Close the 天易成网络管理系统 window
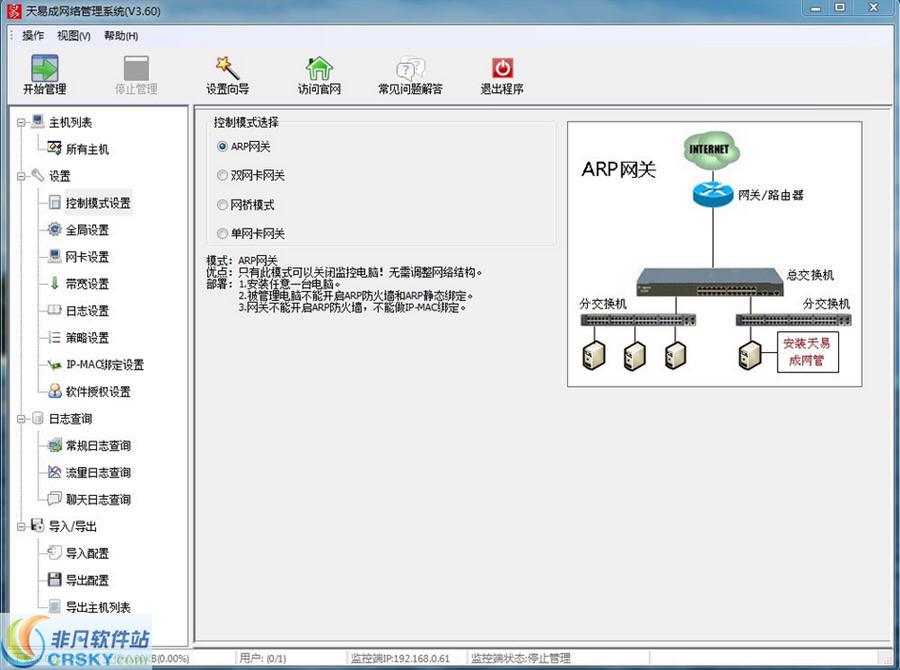 [874, 8]
